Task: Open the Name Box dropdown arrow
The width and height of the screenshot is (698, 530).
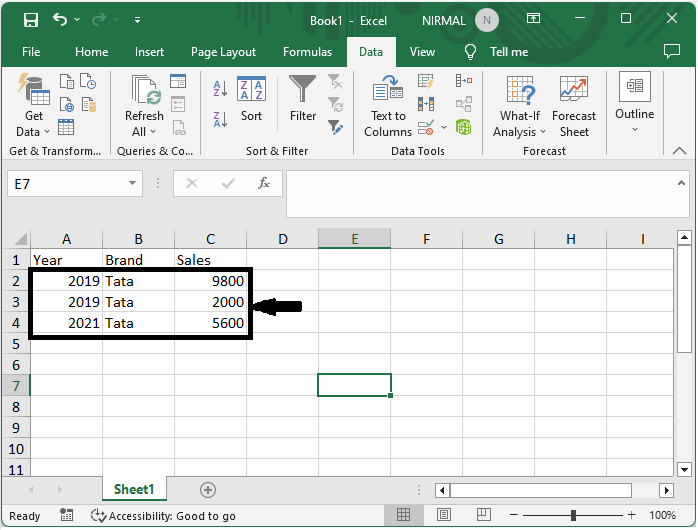Action: [x=132, y=183]
